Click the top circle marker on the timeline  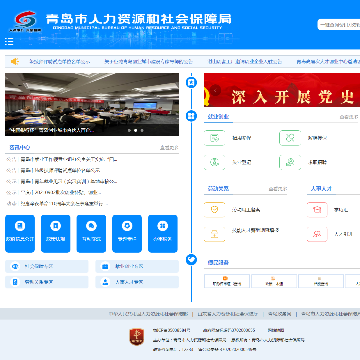(191, 82)
